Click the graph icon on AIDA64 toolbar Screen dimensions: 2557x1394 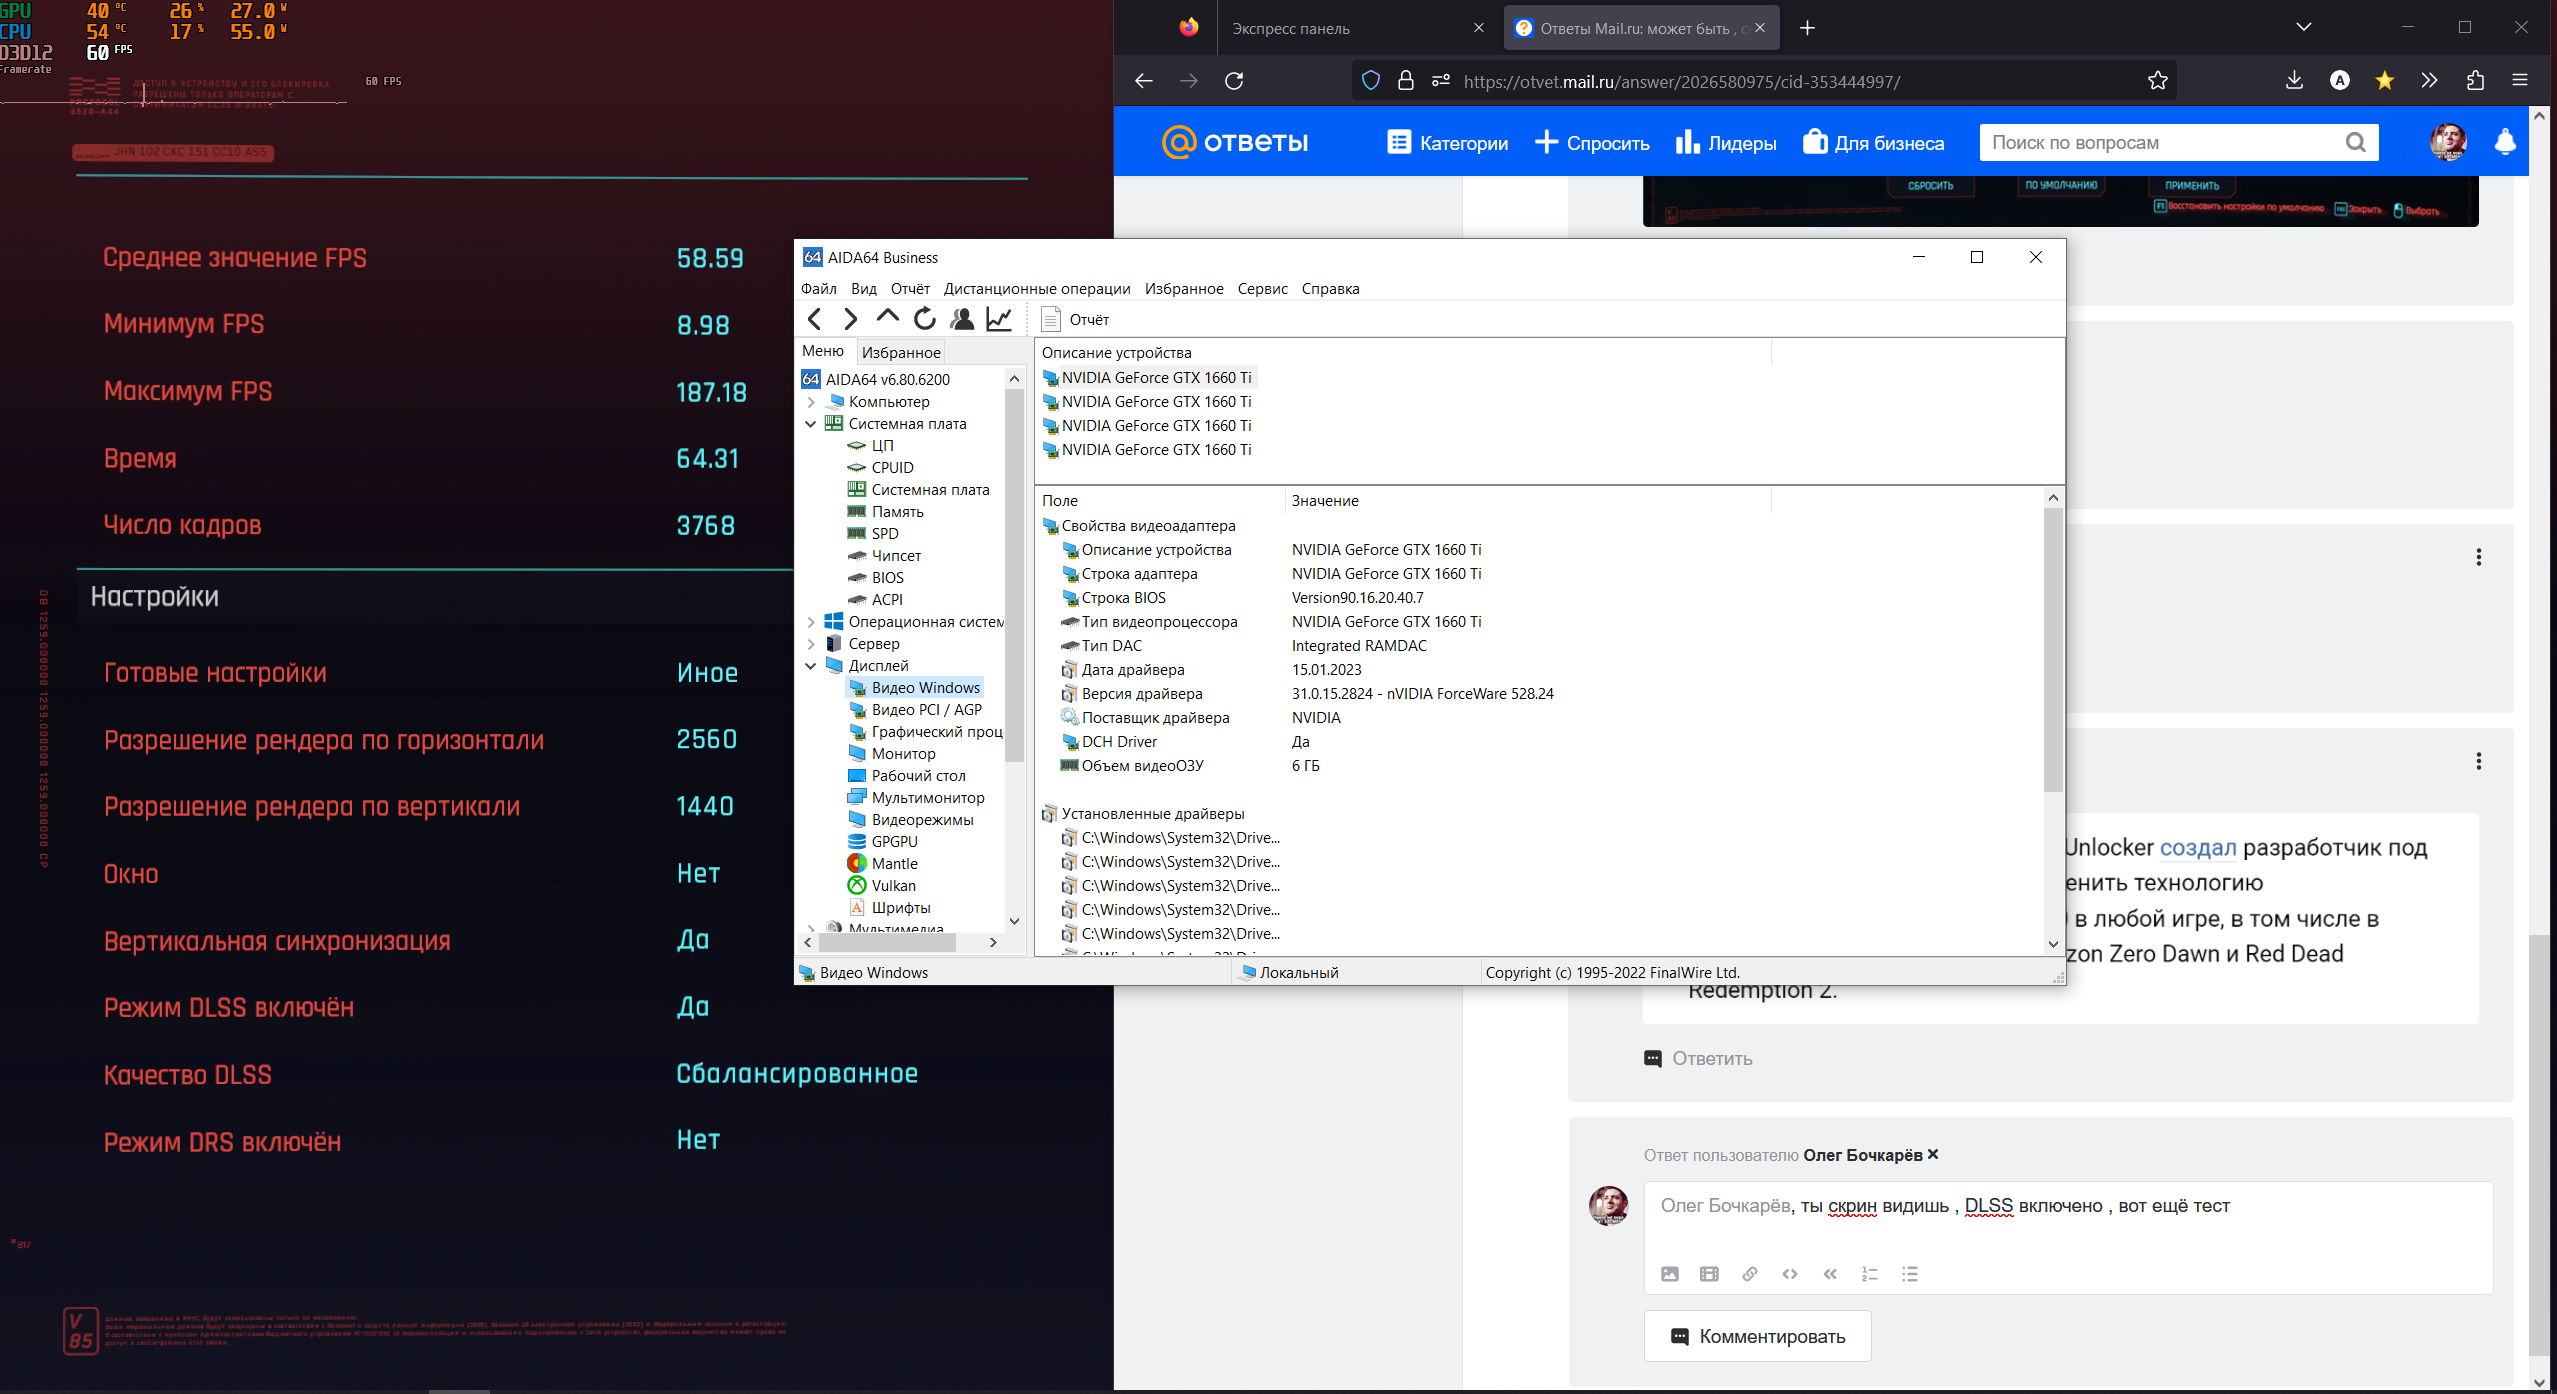tap(997, 318)
